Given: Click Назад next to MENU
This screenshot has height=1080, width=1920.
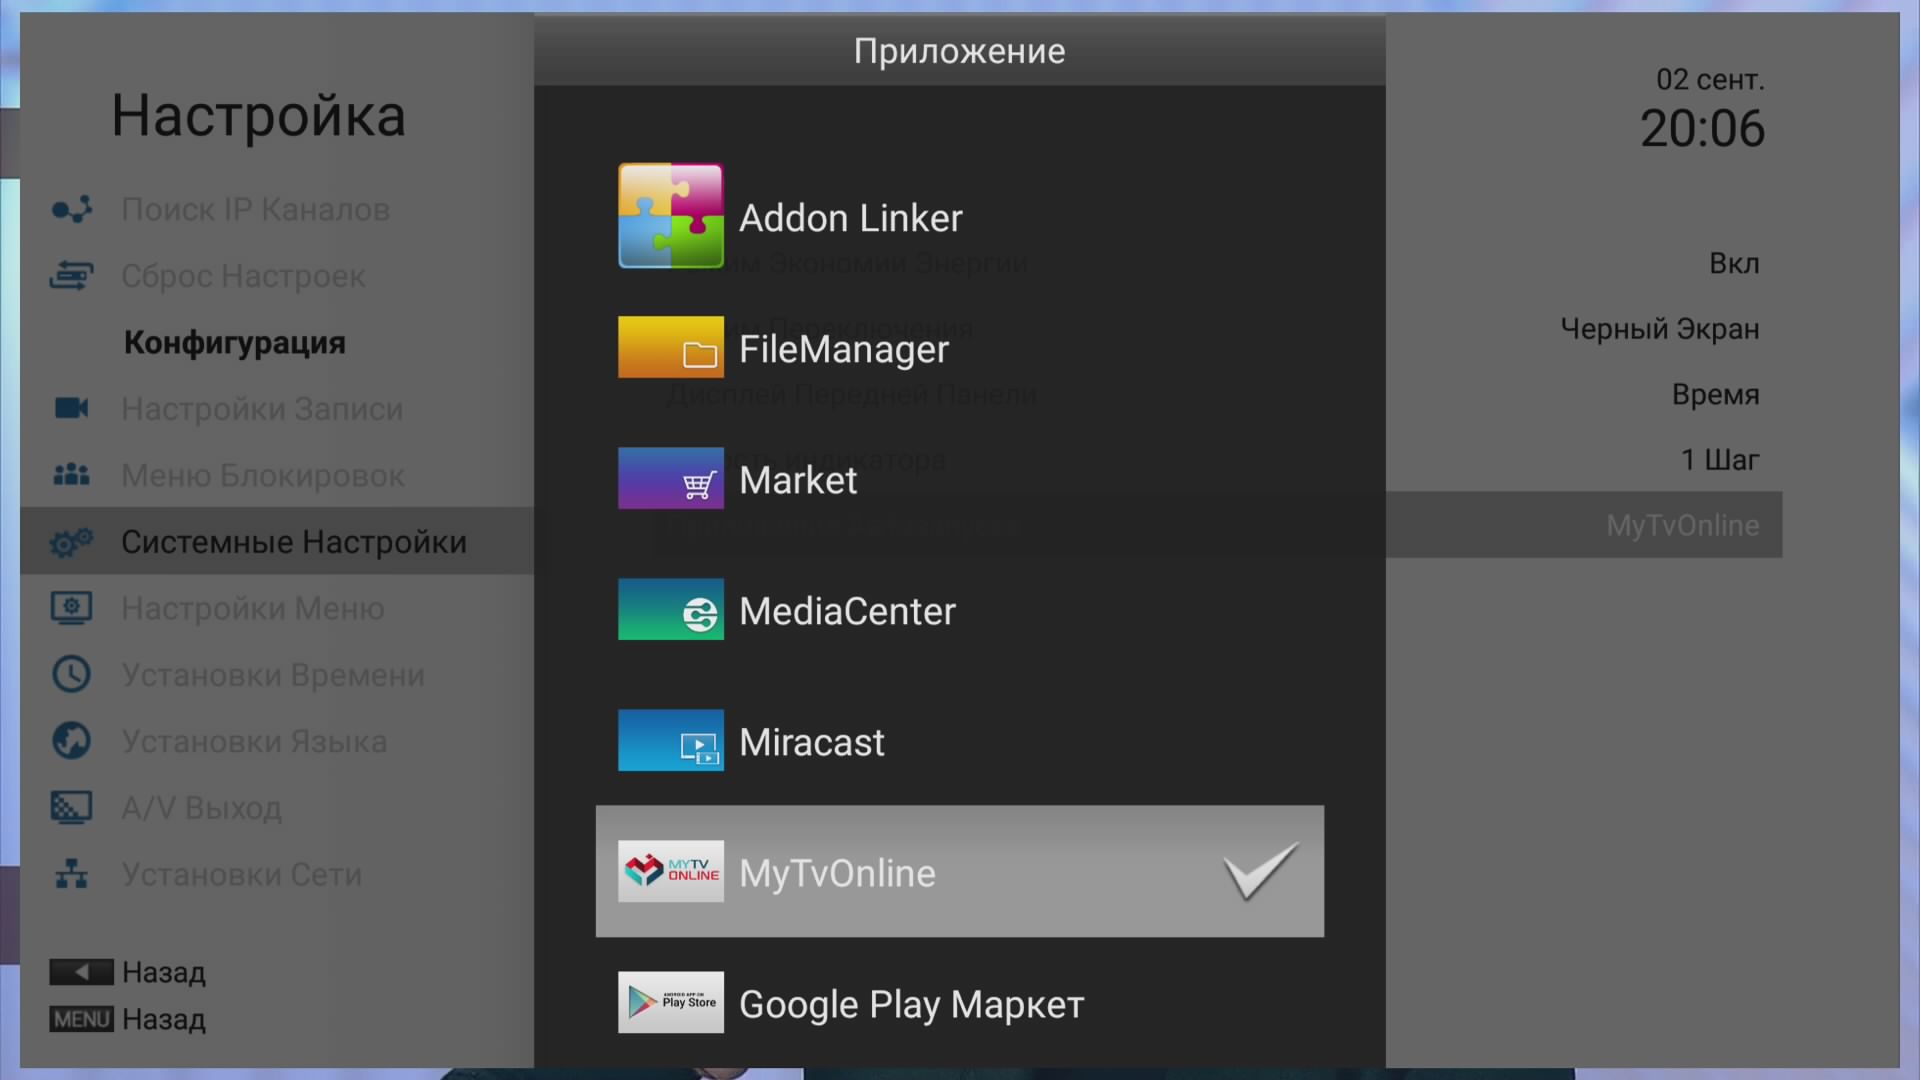Looking at the screenshot, I should tap(164, 1019).
